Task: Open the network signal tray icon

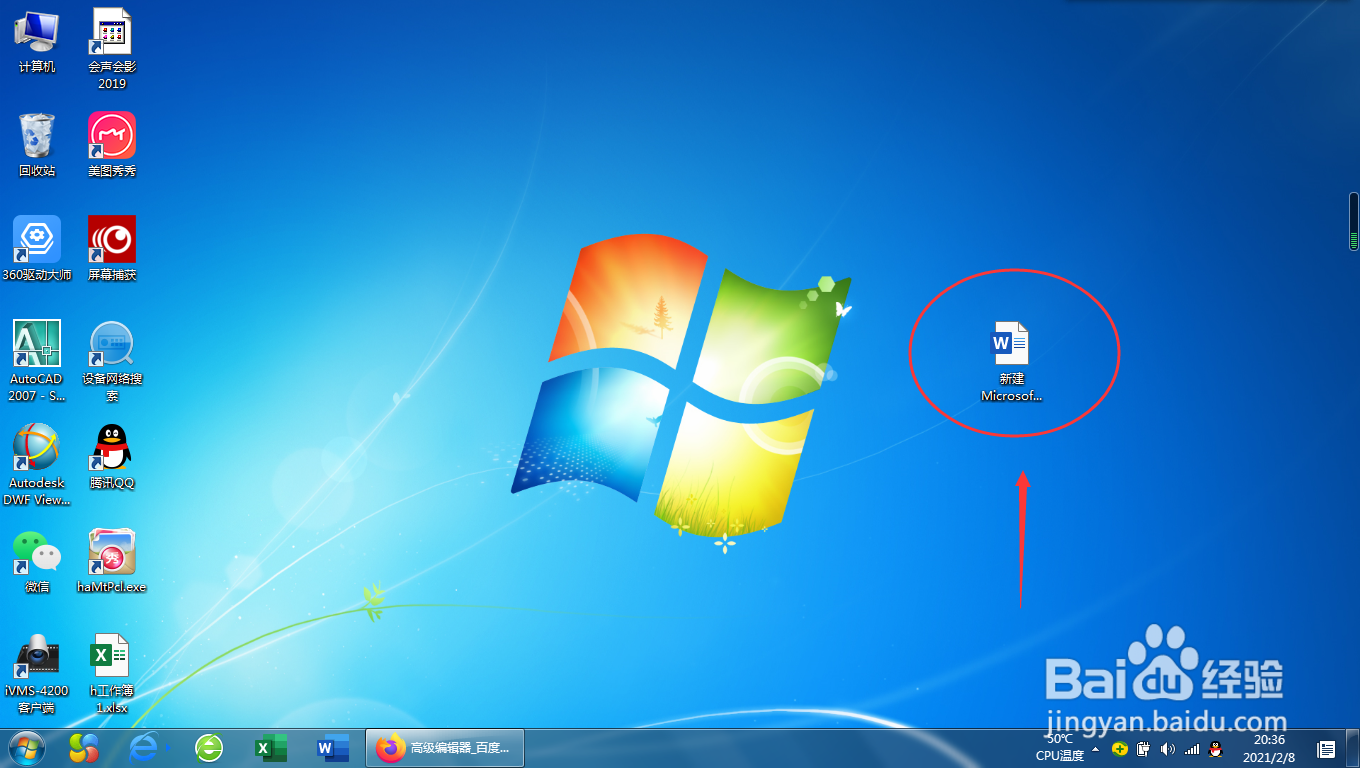Action: coord(1191,748)
